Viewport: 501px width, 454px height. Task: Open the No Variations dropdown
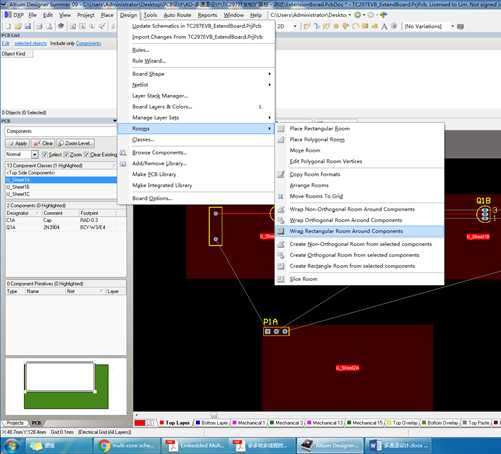453,26
